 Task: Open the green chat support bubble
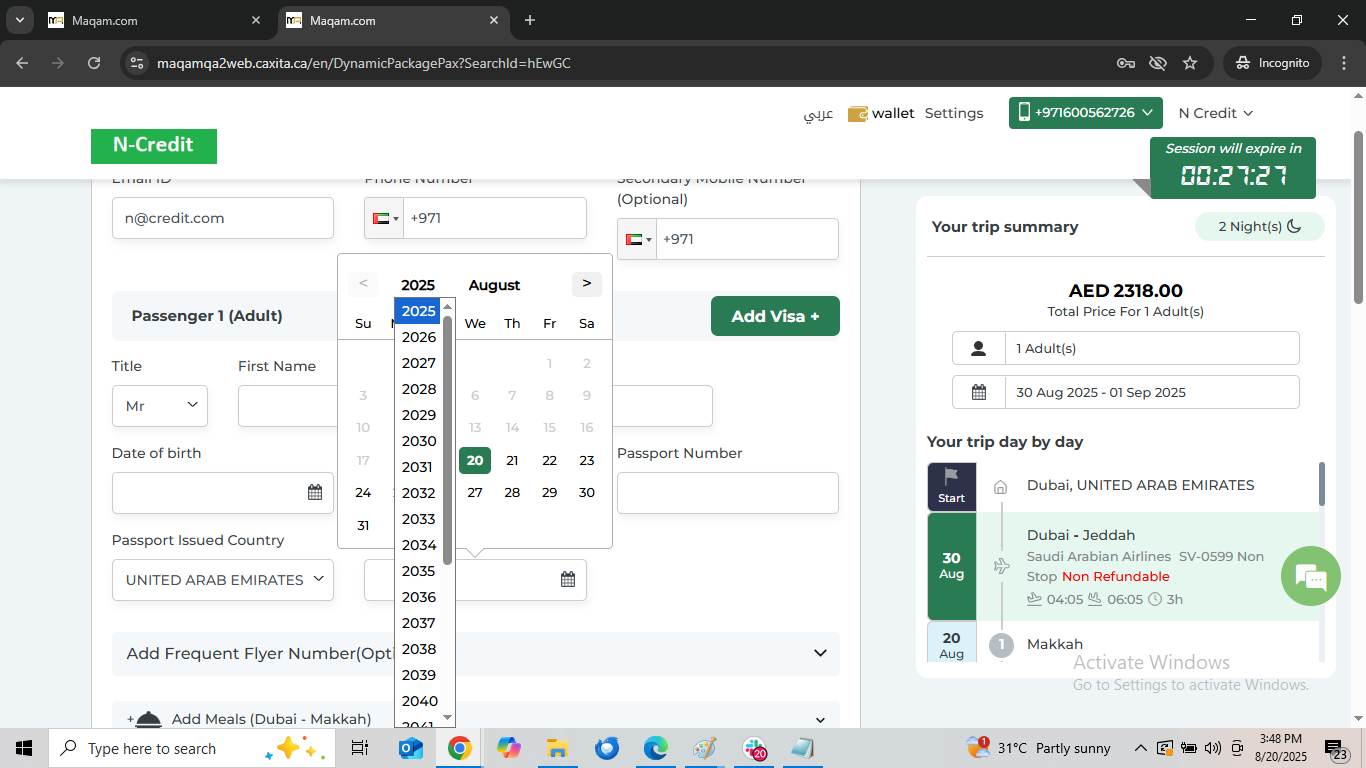point(1310,576)
